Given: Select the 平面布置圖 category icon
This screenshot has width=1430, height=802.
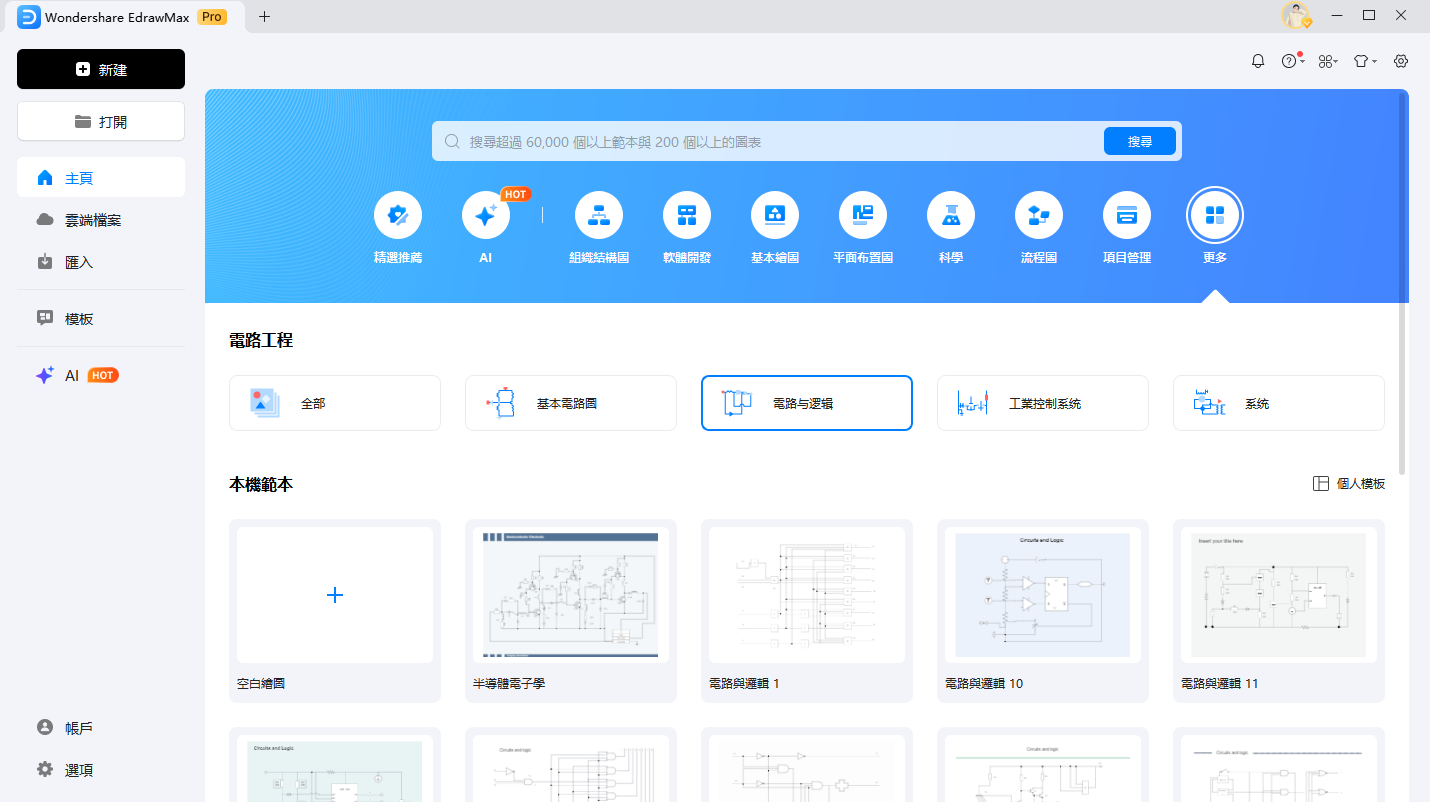Looking at the screenshot, I should [x=863, y=215].
